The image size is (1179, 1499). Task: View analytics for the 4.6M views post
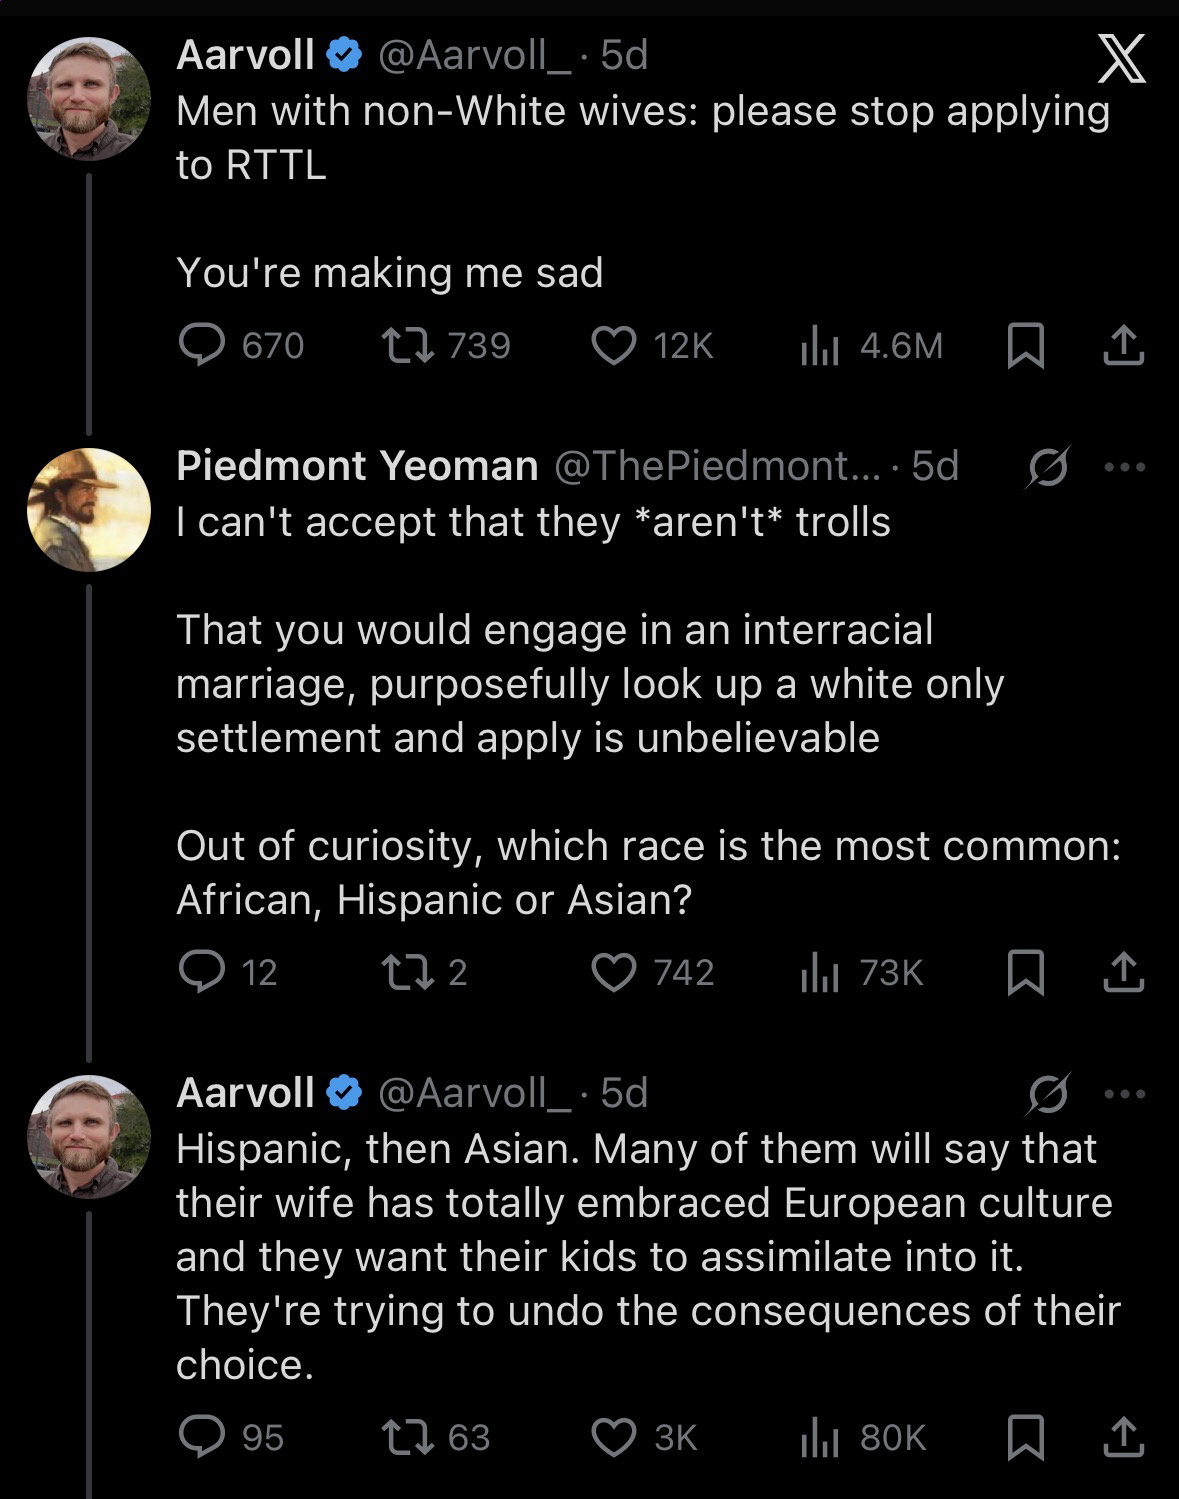819,346
